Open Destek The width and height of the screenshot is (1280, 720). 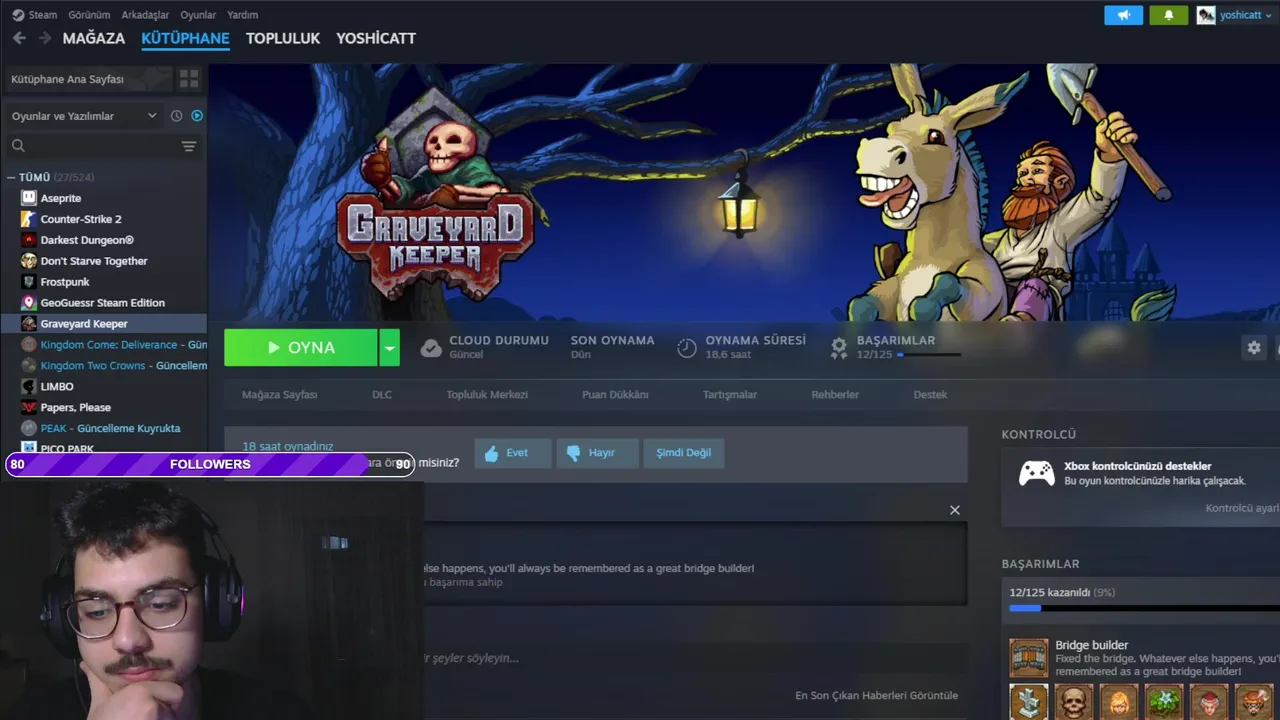point(930,394)
